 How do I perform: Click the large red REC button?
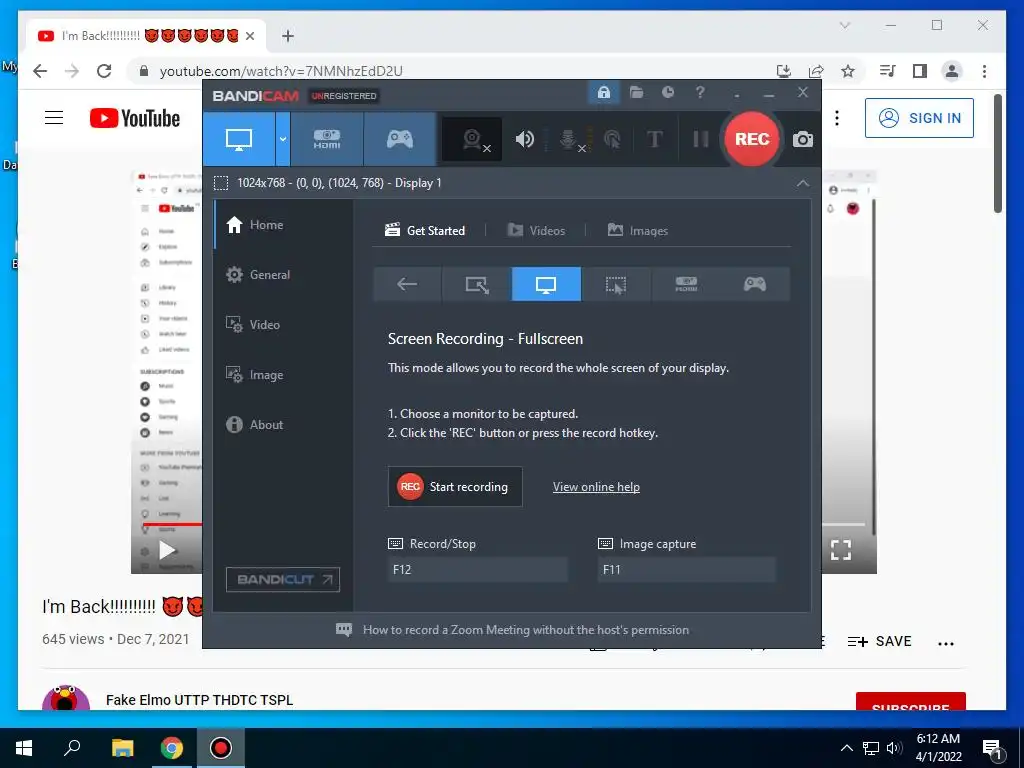point(752,139)
